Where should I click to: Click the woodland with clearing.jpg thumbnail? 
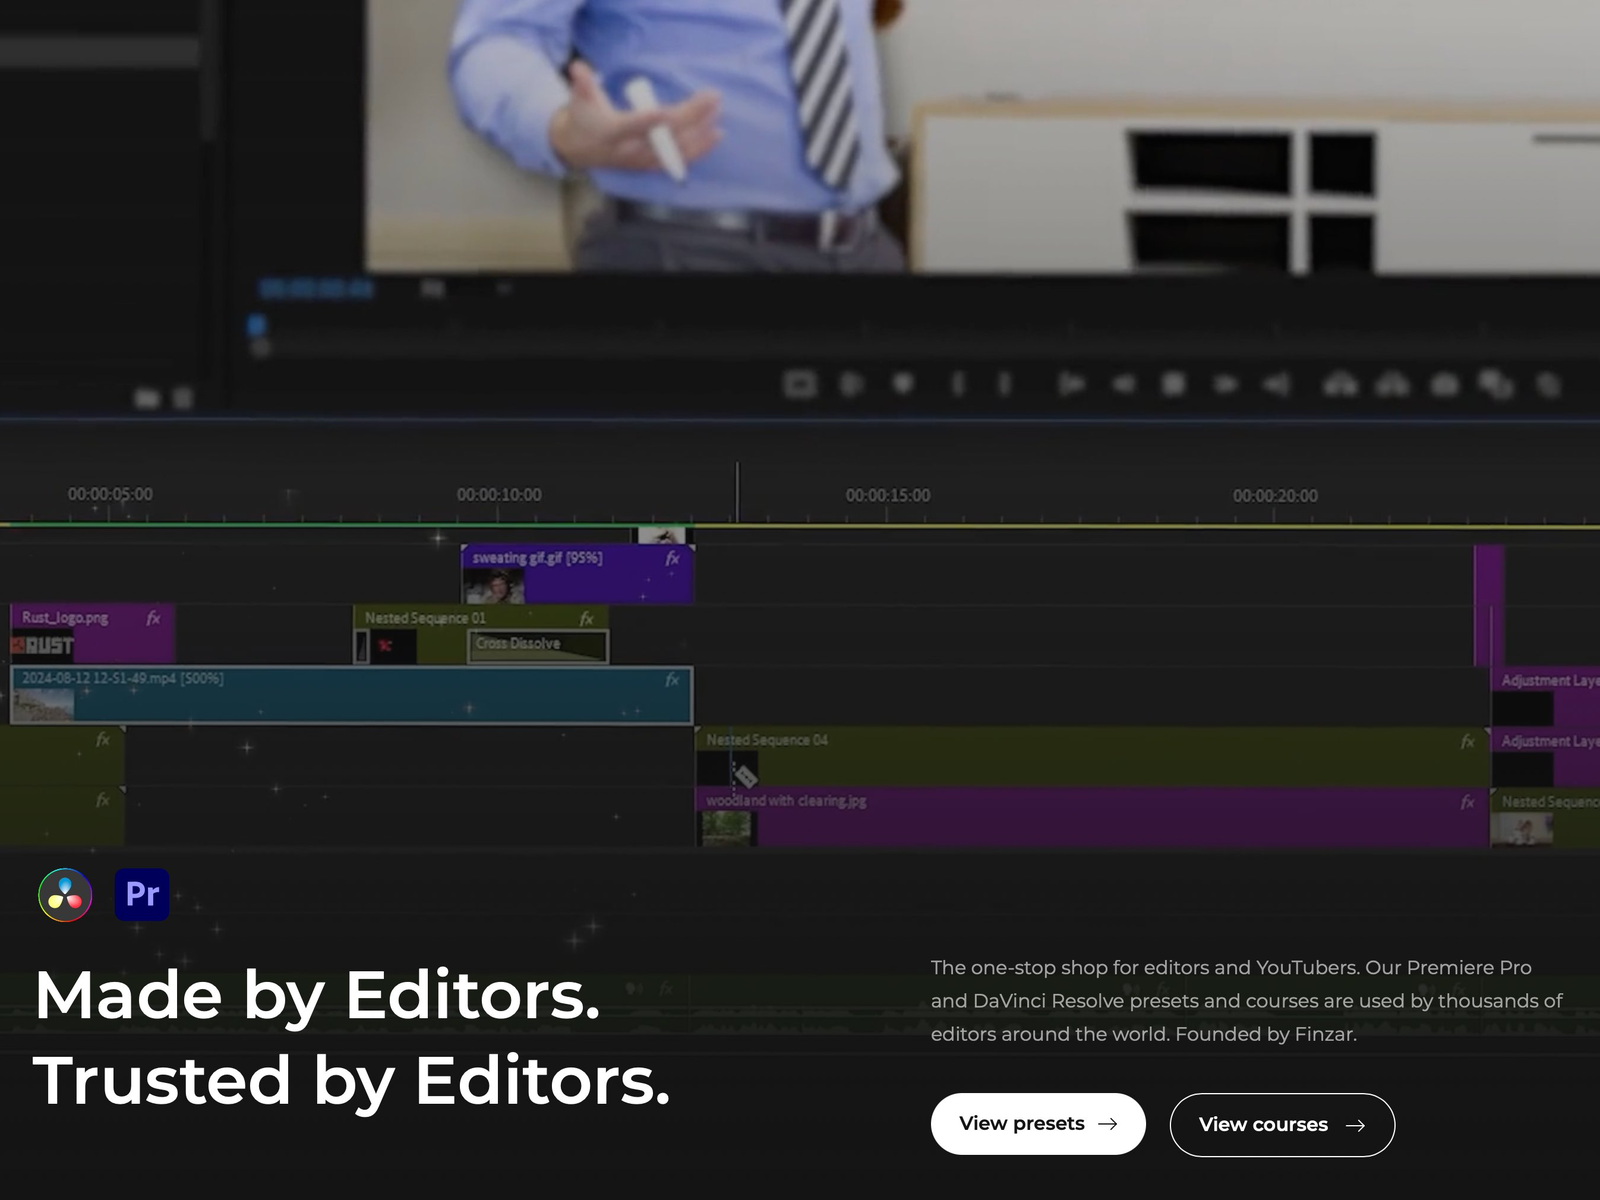tap(727, 829)
